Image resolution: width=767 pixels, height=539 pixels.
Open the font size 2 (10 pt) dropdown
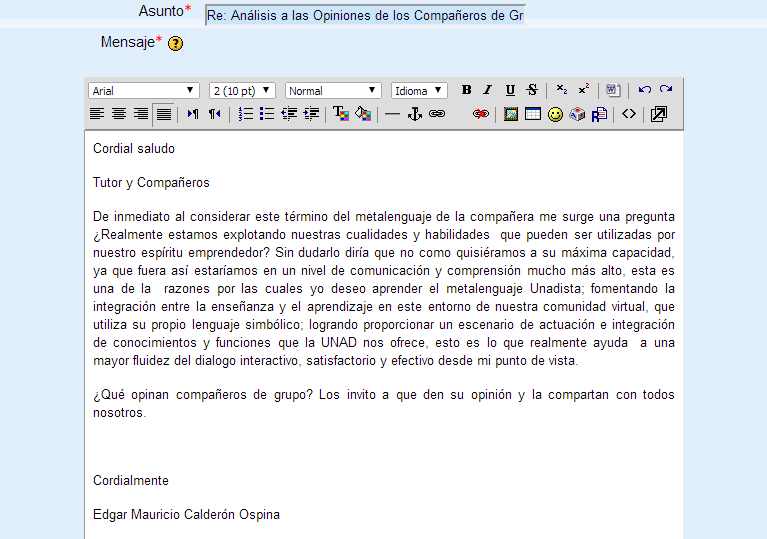pos(242,91)
